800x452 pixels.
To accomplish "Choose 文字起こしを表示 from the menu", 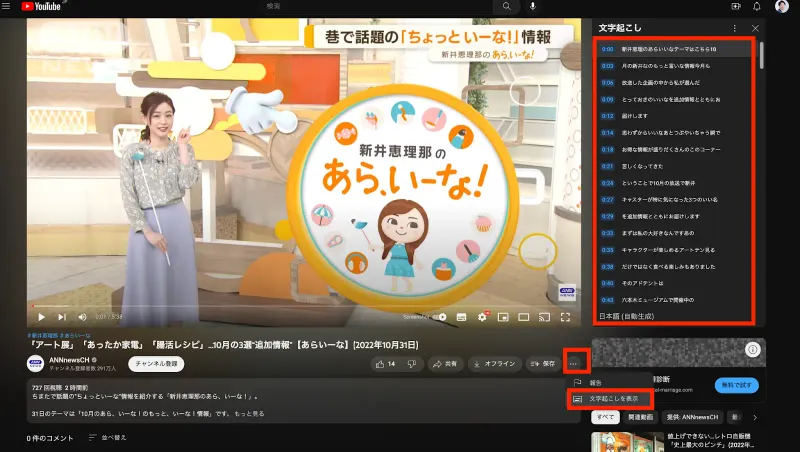I will pyautogui.click(x=609, y=399).
